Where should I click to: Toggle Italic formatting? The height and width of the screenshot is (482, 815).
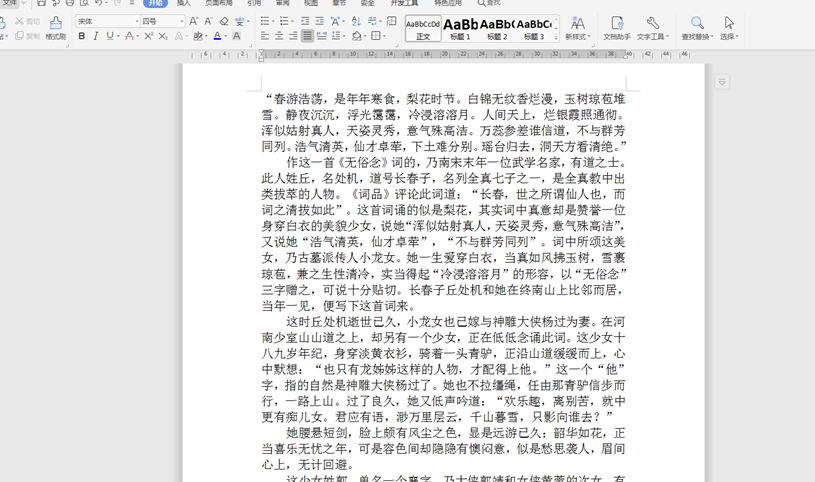click(96, 36)
